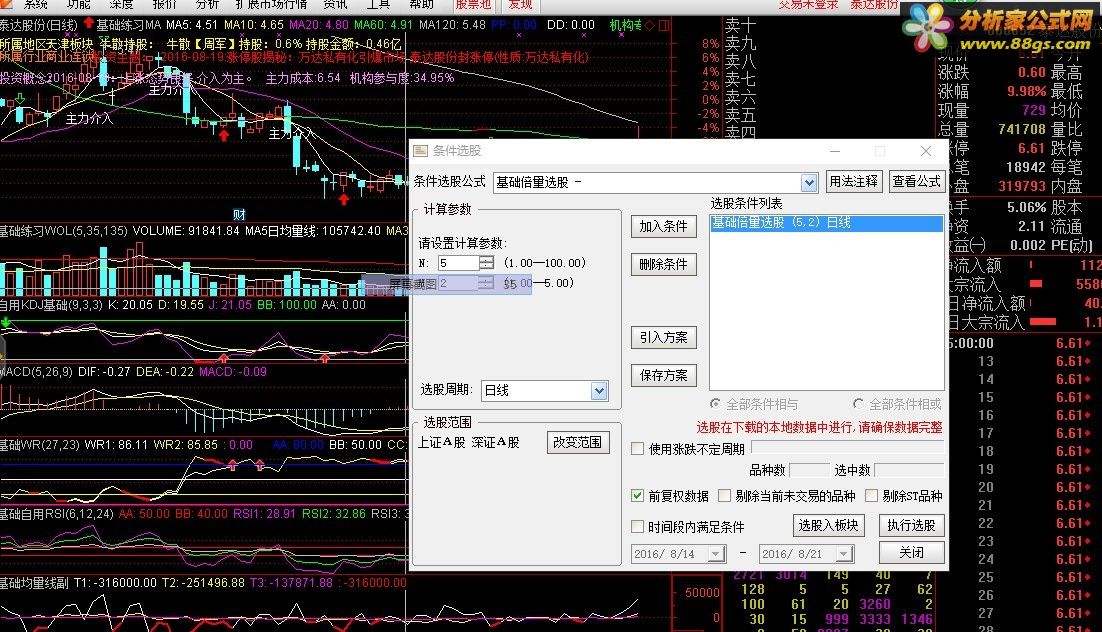Open the 功能 menu
Viewport: 1102px width, 632px height.
79,4
